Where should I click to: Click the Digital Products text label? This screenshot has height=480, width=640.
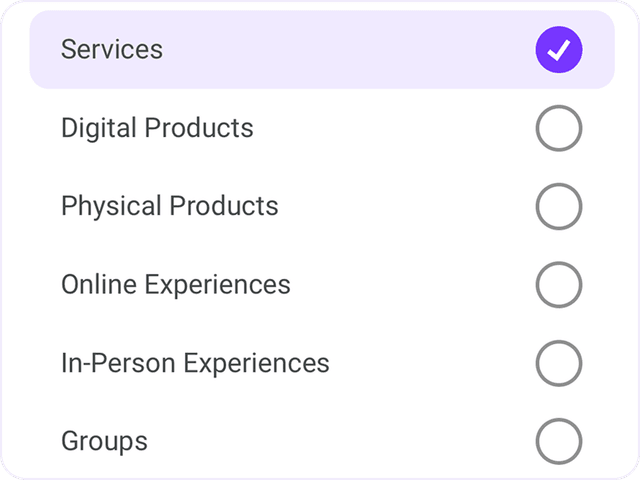[x=157, y=128]
